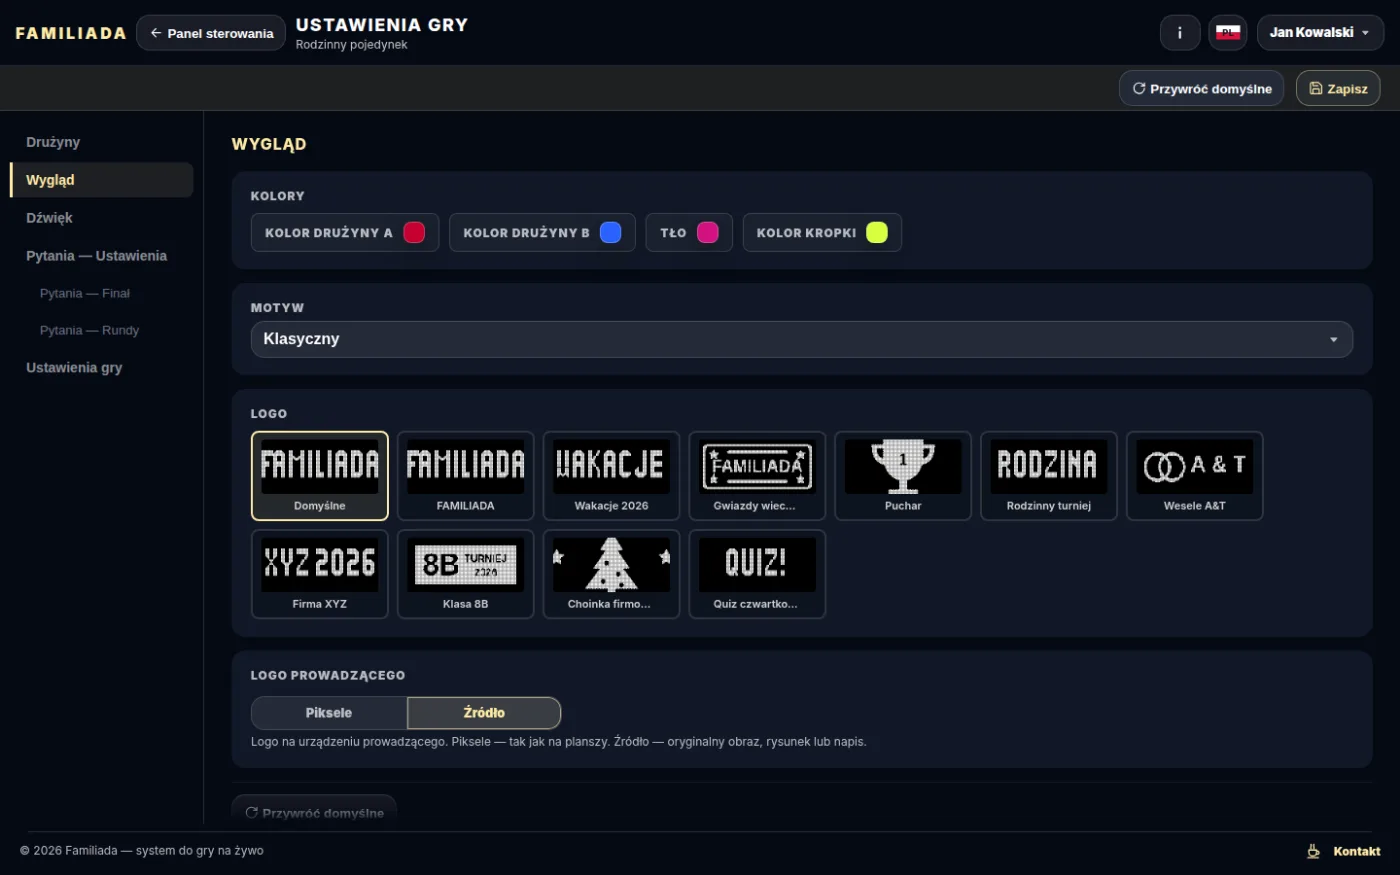1400x875 pixels.
Task: Go to the Drużyny sidebar tab
Action: point(53,142)
